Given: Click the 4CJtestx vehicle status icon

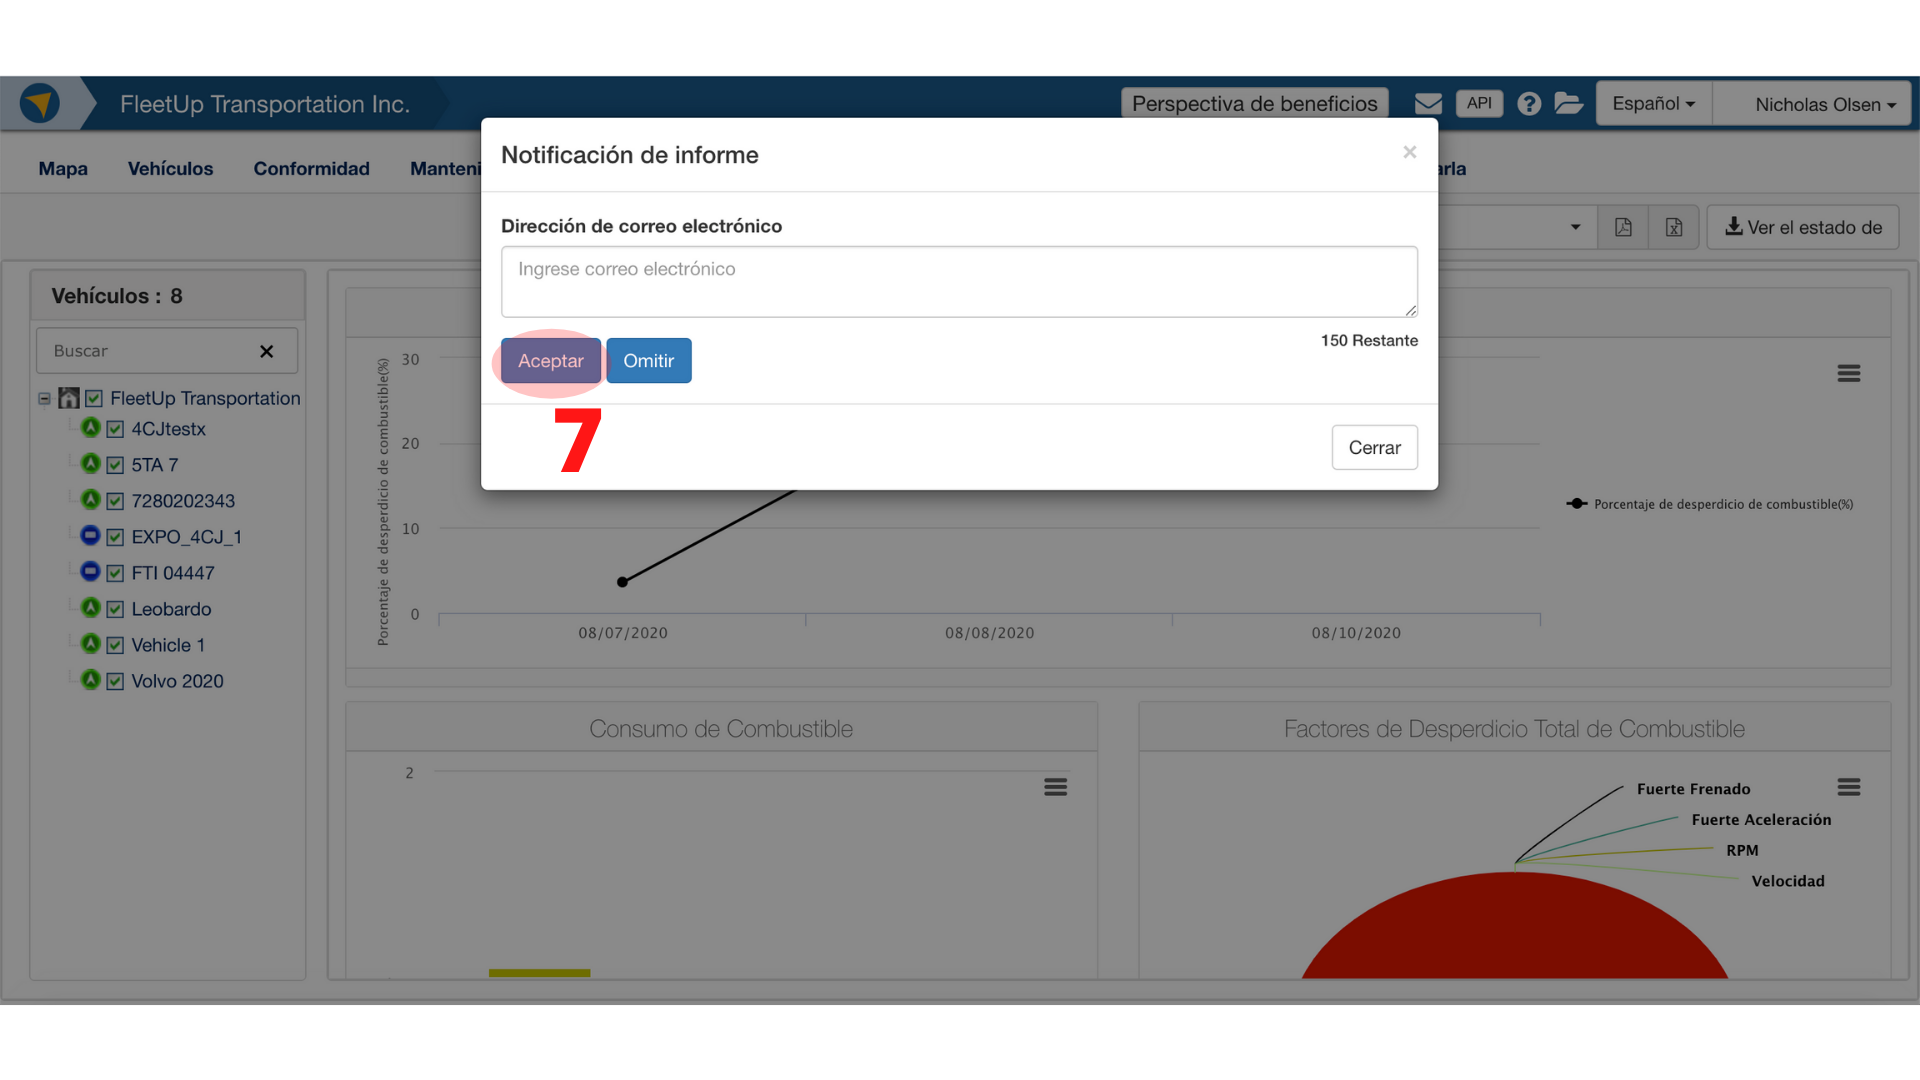Looking at the screenshot, I should (91, 428).
